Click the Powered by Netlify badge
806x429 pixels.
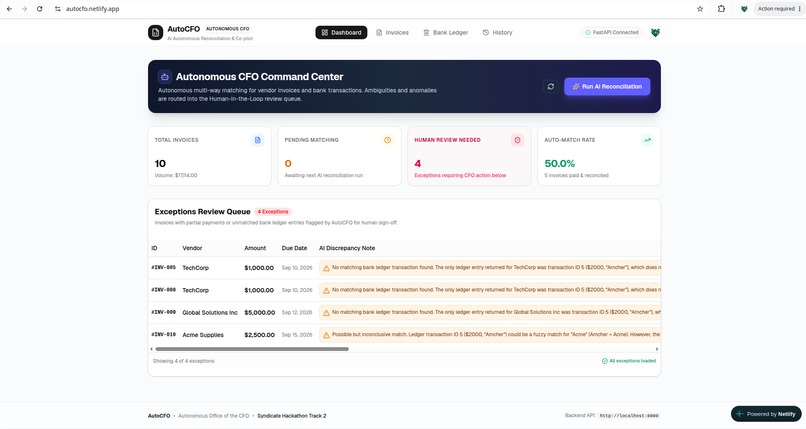[x=766, y=414]
